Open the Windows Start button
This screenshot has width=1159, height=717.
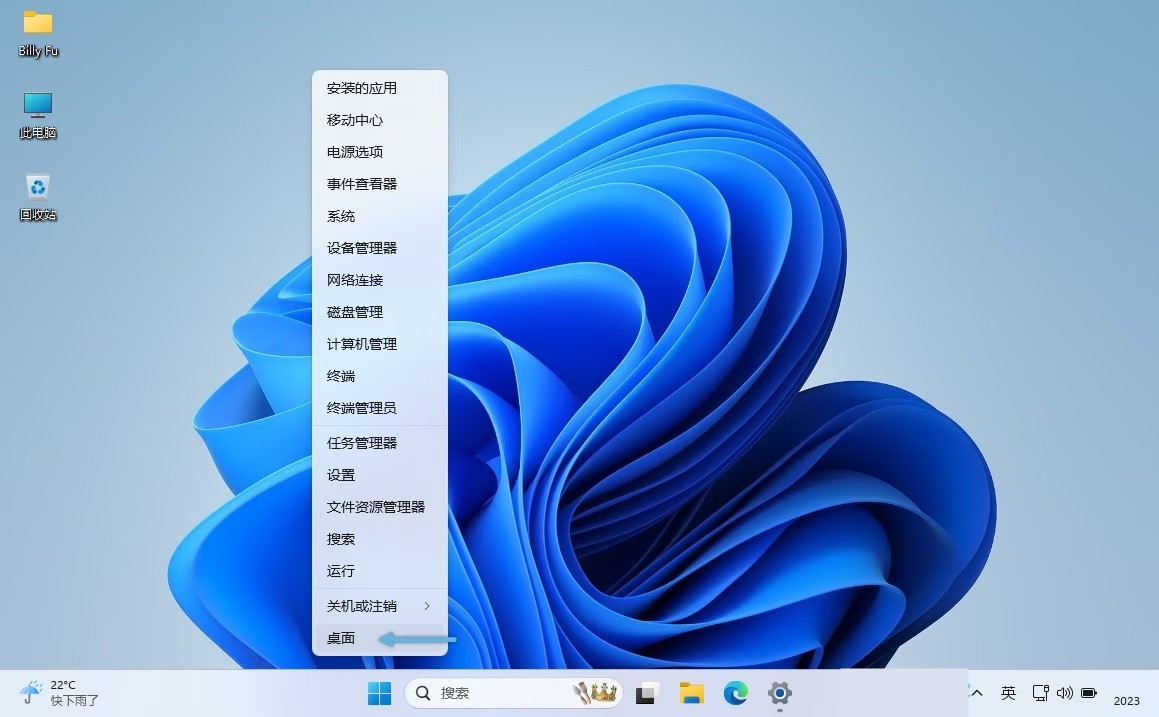379,693
